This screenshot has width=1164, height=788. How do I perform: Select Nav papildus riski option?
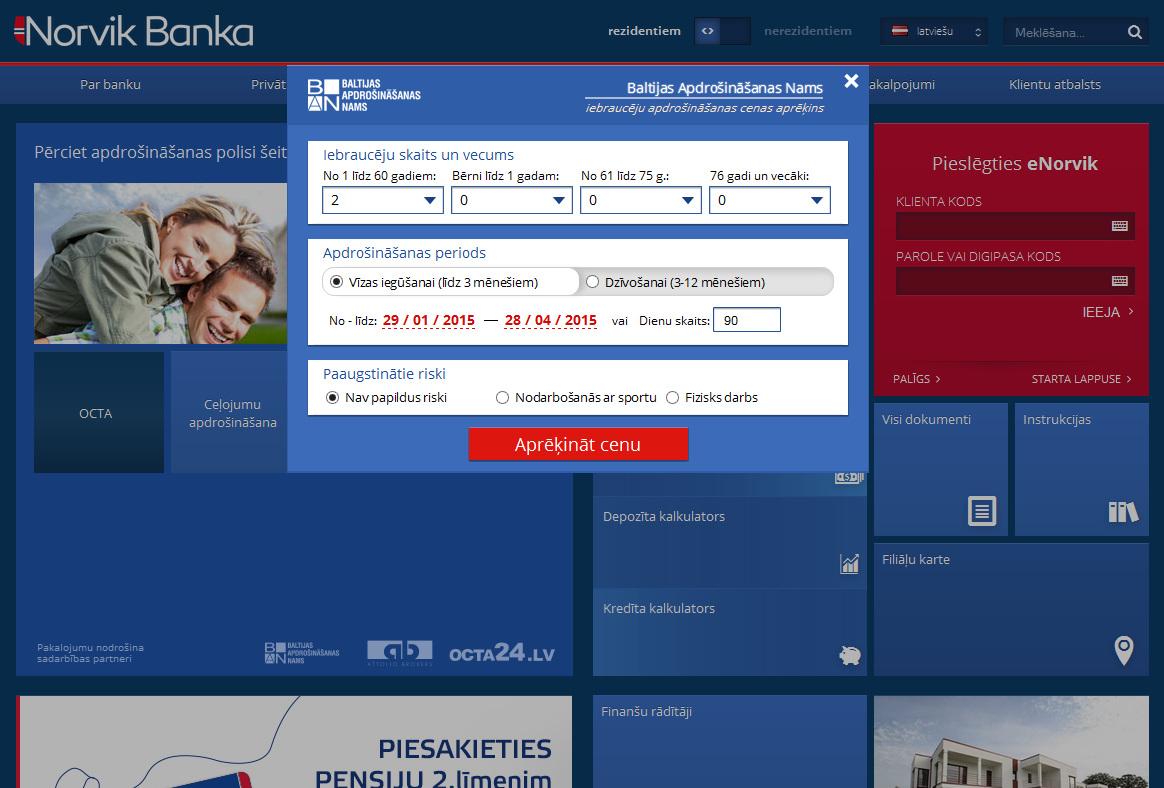coord(333,398)
